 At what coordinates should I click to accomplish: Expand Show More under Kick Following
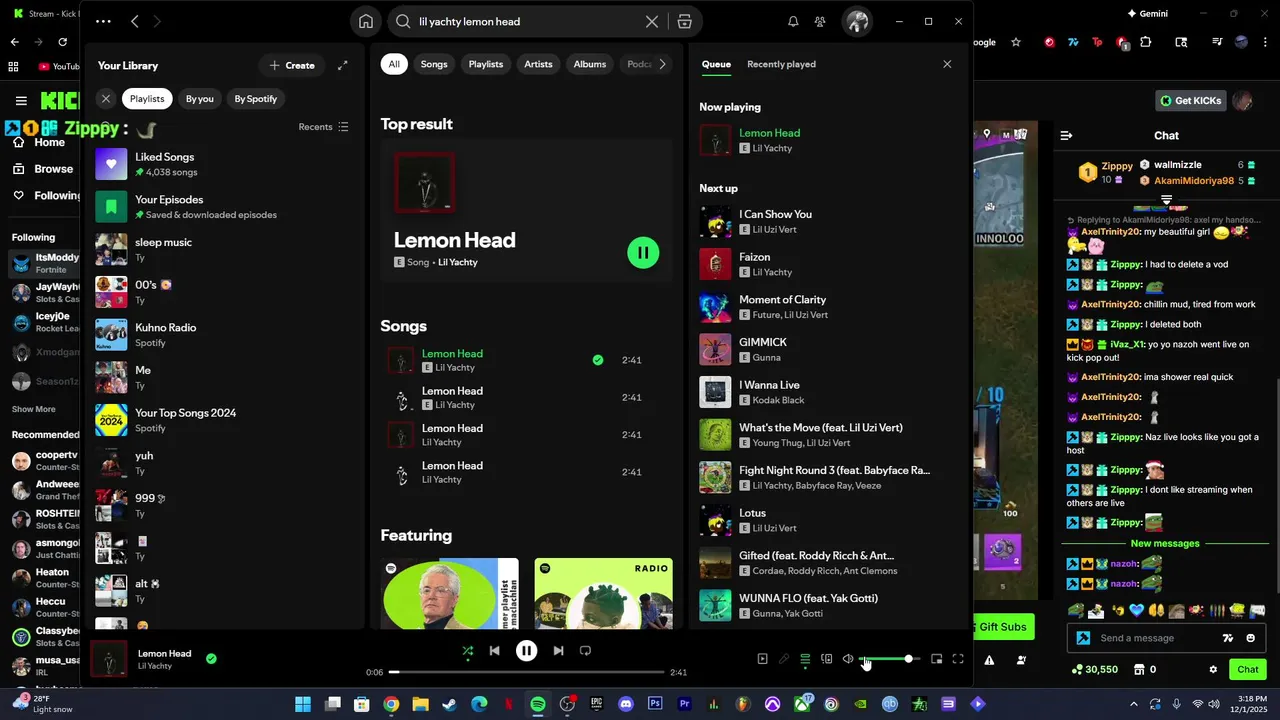tap(34, 409)
